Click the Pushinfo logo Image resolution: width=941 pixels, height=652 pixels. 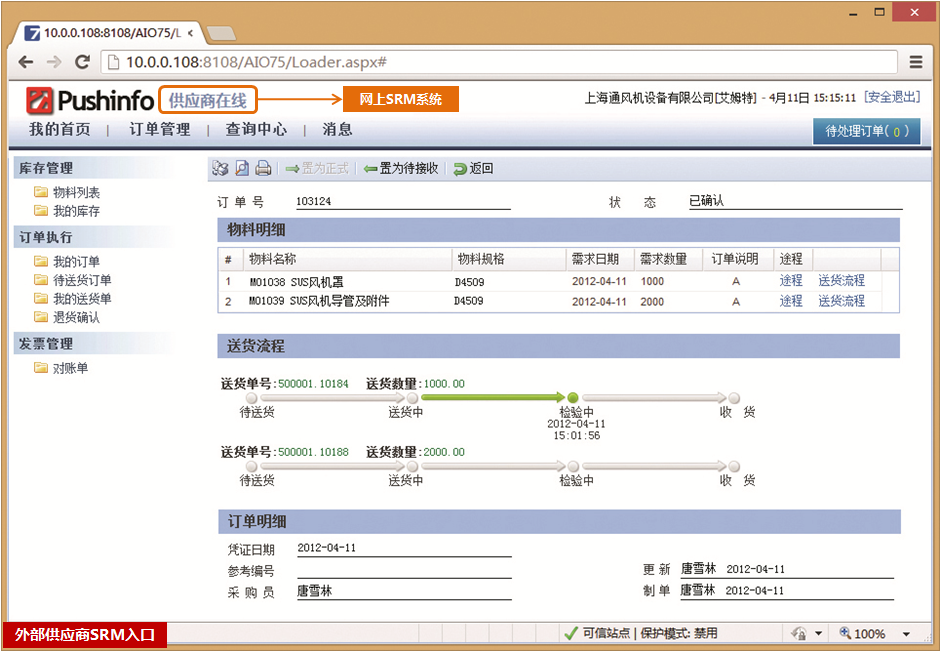pos(90,100)
